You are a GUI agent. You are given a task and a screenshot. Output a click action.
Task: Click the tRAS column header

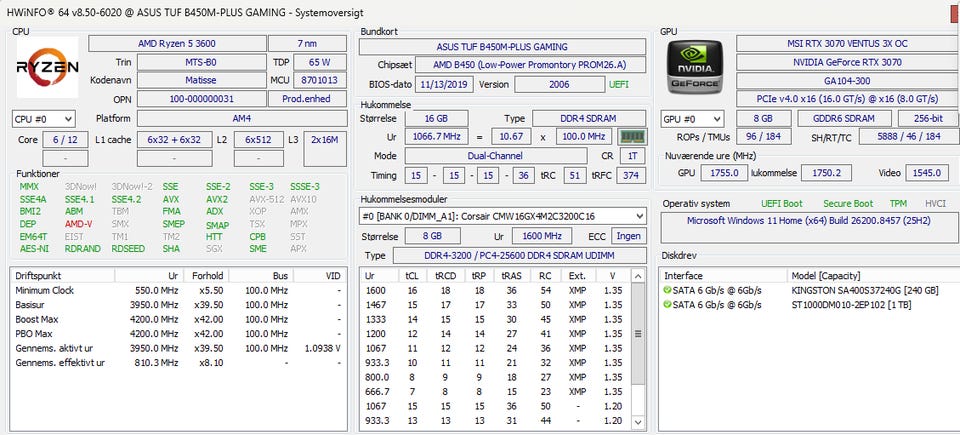pyautogui.click(x=511, y=276)
